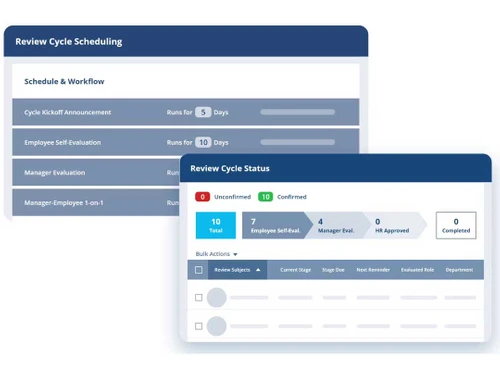The width and height of the screenshot is (500, 375).
Task: Sort by Review Subjects column arrow
Action: (x=258, y=270)
